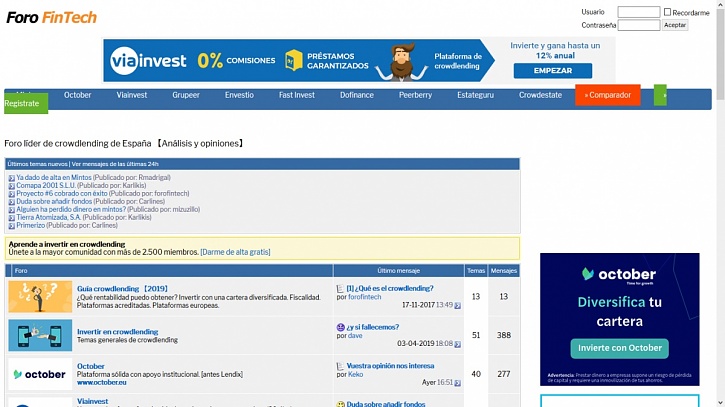Image resolution: width=725 pixels, height=407 pixels.
Task: Click the orange Comparador button
Action: coord(608,95)
